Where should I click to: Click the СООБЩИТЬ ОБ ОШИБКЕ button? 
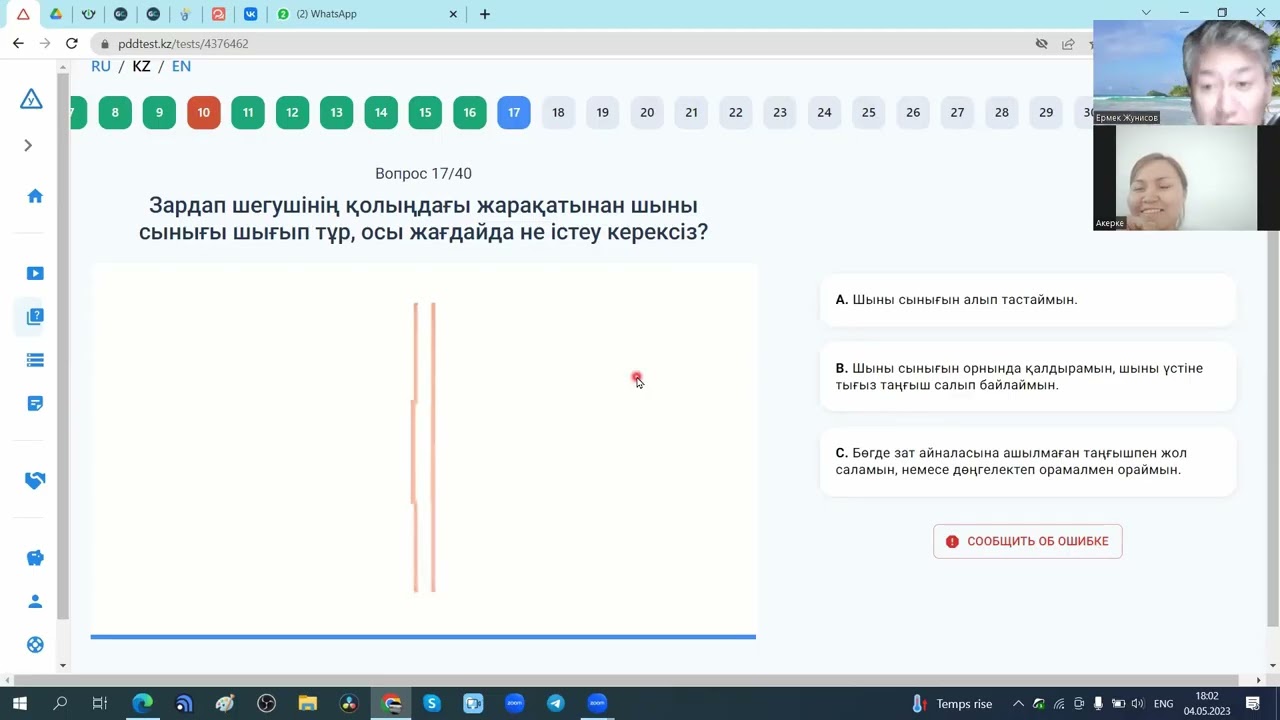[1027, 541]
